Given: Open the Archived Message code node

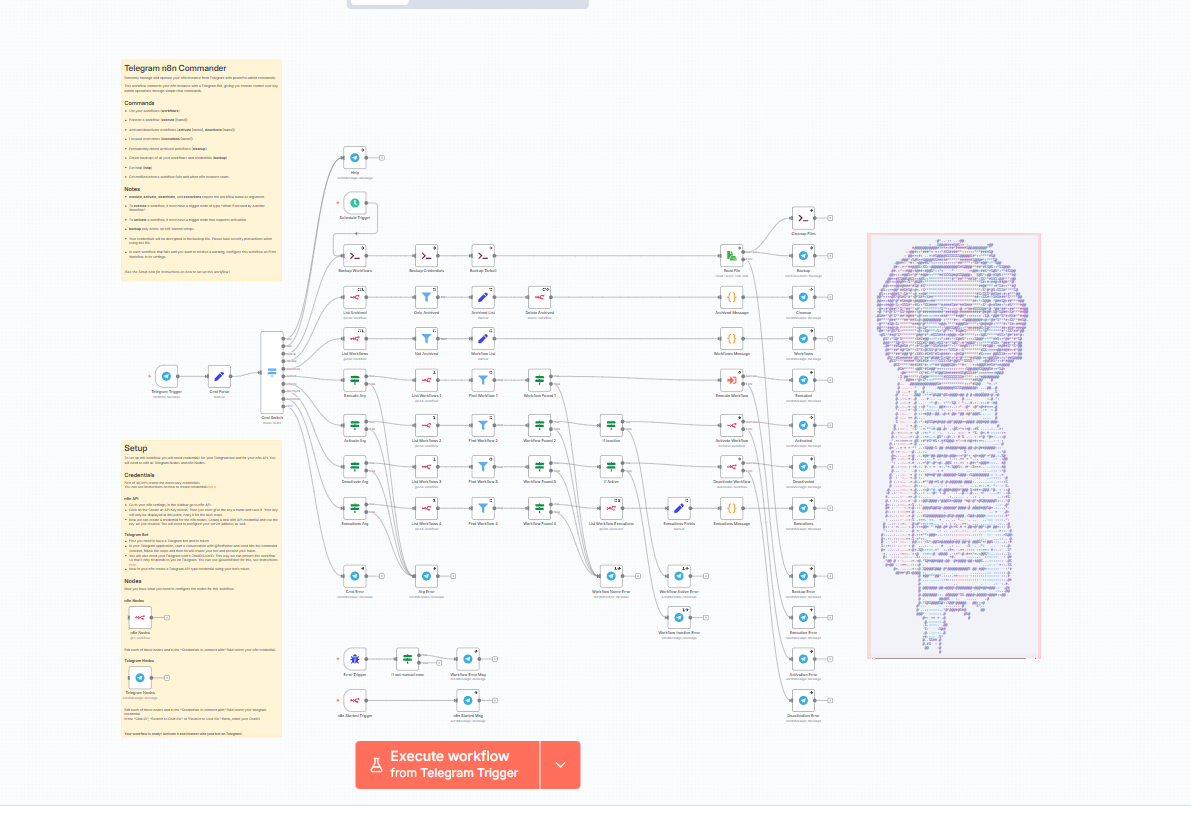Looking at the screenshot, I should (731, 298).
